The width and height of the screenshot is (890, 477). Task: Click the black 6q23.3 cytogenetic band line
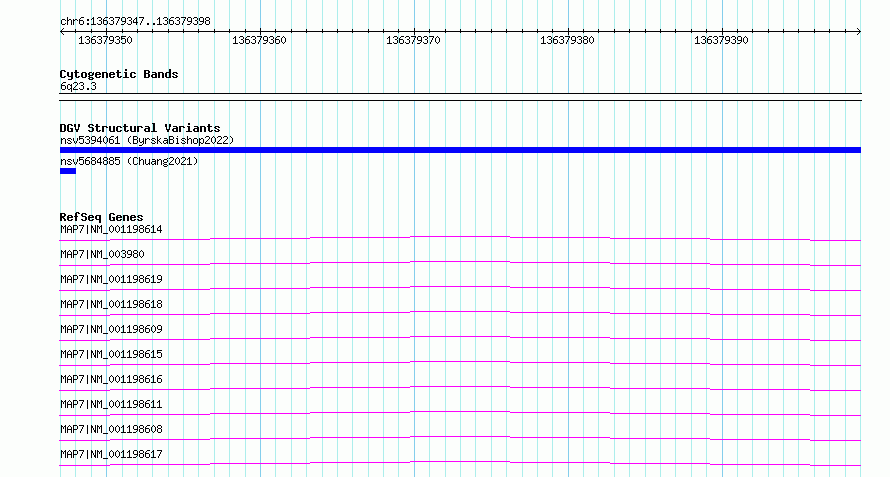tap(460, 97)
